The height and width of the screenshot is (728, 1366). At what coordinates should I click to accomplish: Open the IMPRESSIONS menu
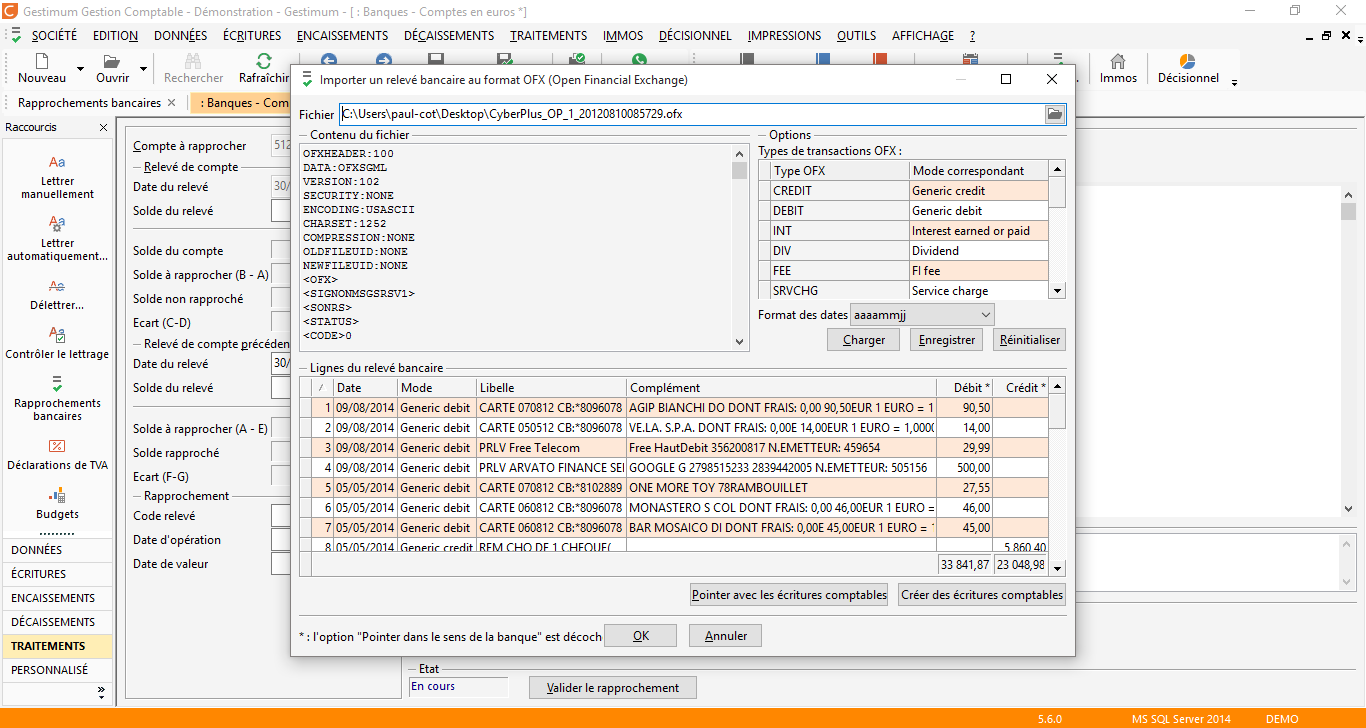click(x=784, y=36)
